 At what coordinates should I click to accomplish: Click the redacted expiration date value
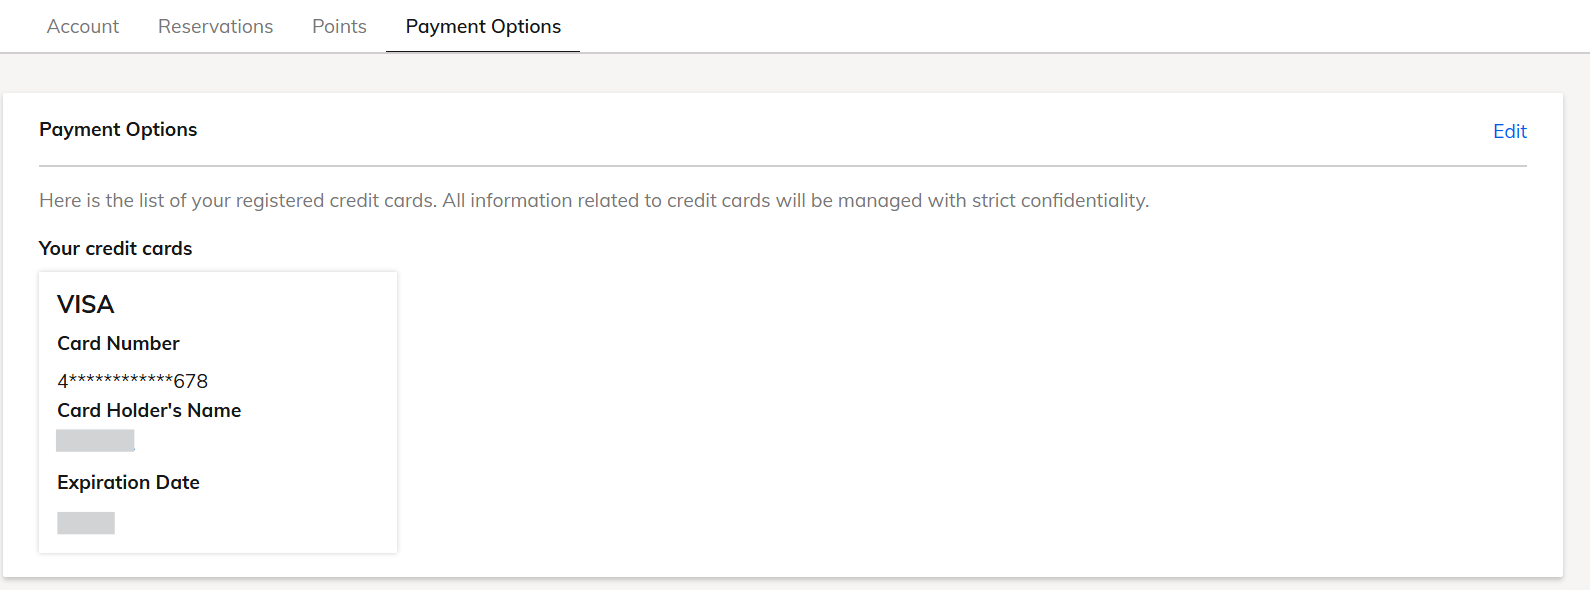(86, 523)
